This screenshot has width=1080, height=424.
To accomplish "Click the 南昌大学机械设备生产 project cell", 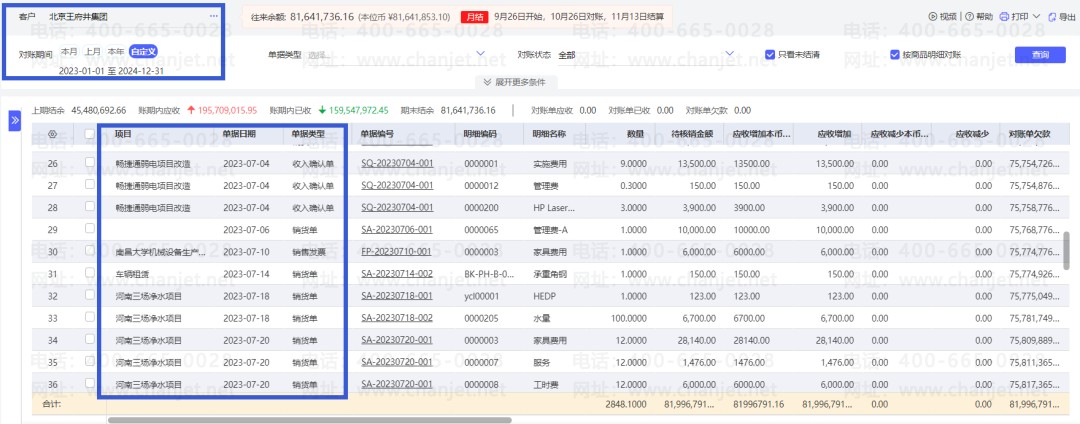I will [160, 252].
